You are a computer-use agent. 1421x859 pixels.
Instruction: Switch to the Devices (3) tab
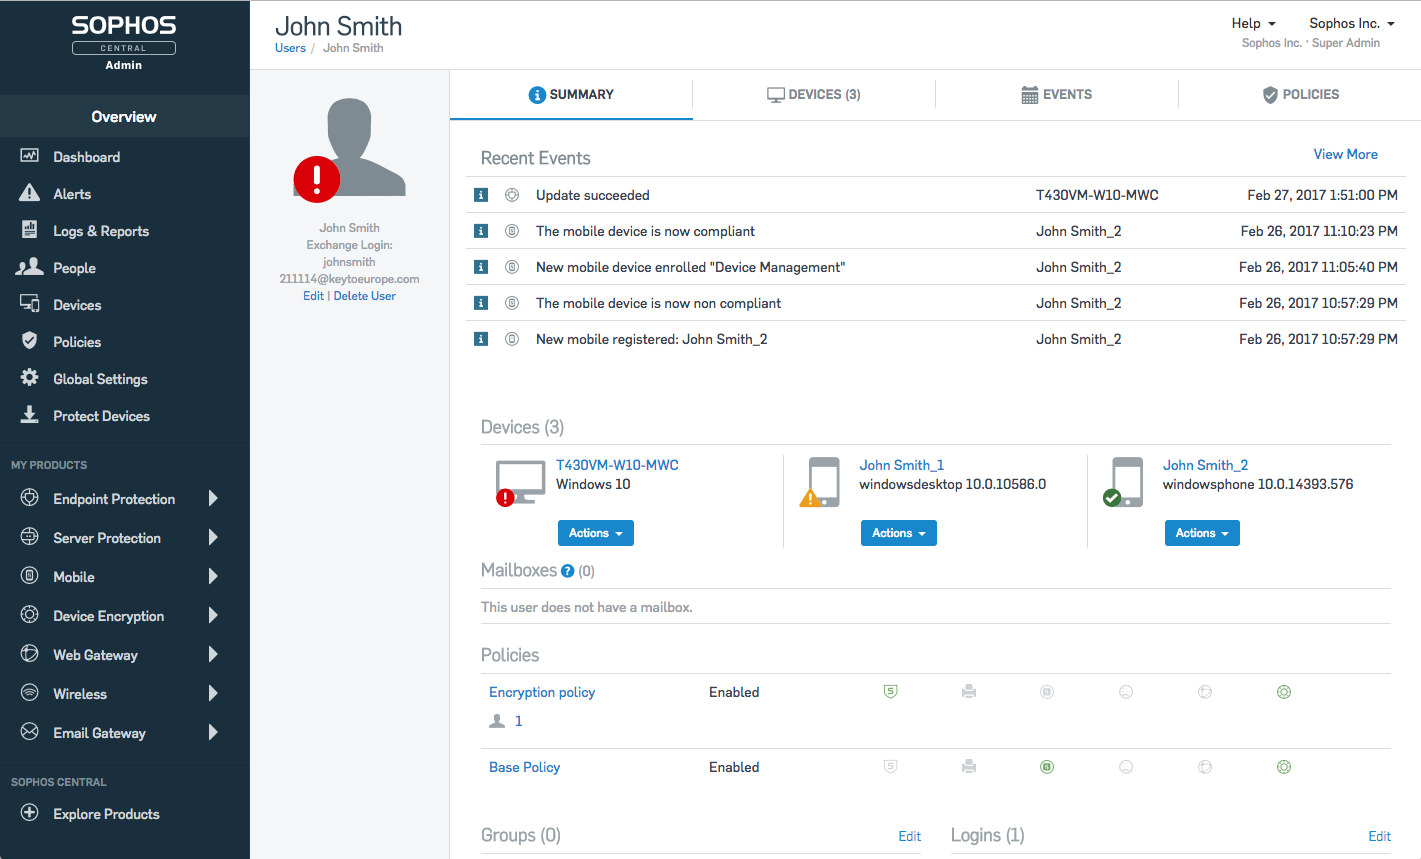coord(814,94)
